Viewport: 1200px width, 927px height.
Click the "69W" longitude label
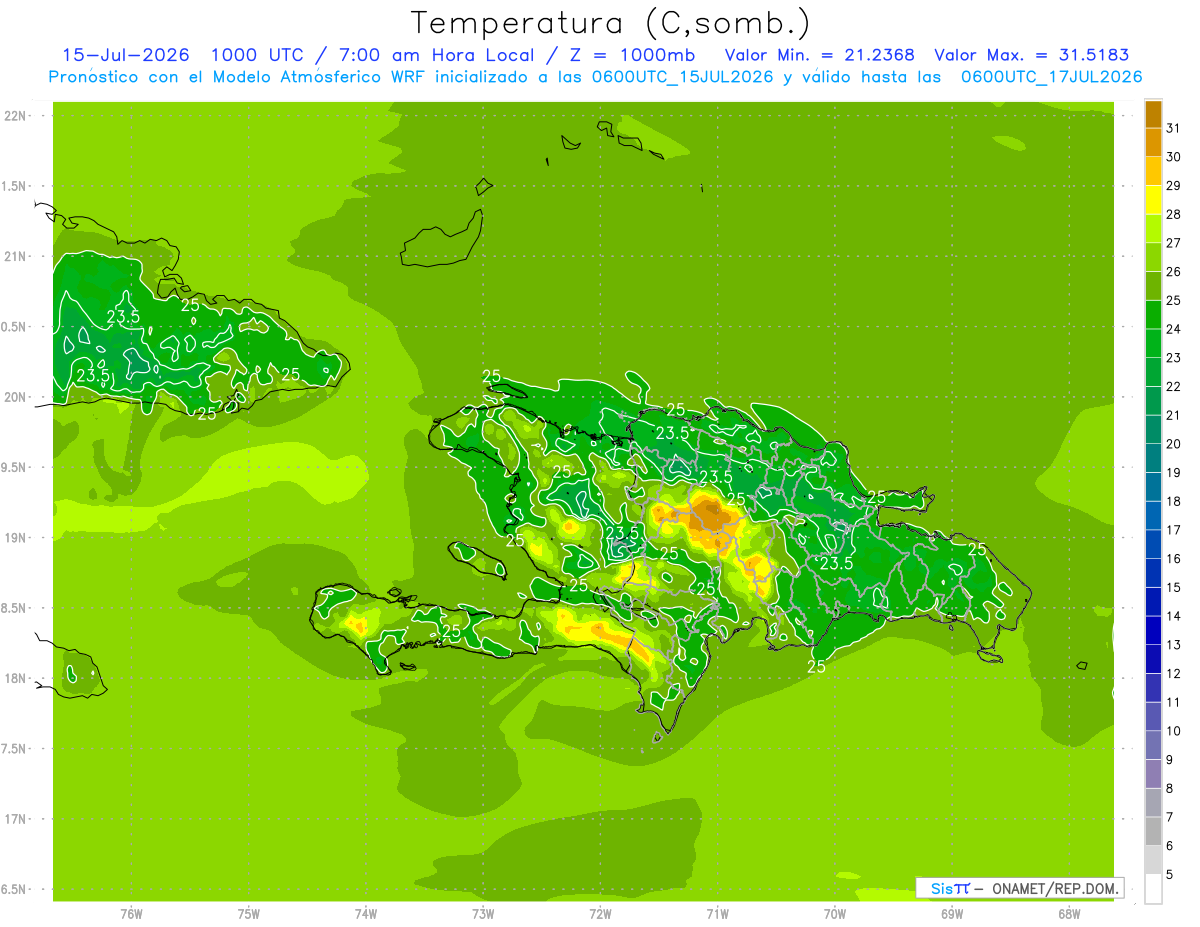pyautogui.click(x=952, y=914)
